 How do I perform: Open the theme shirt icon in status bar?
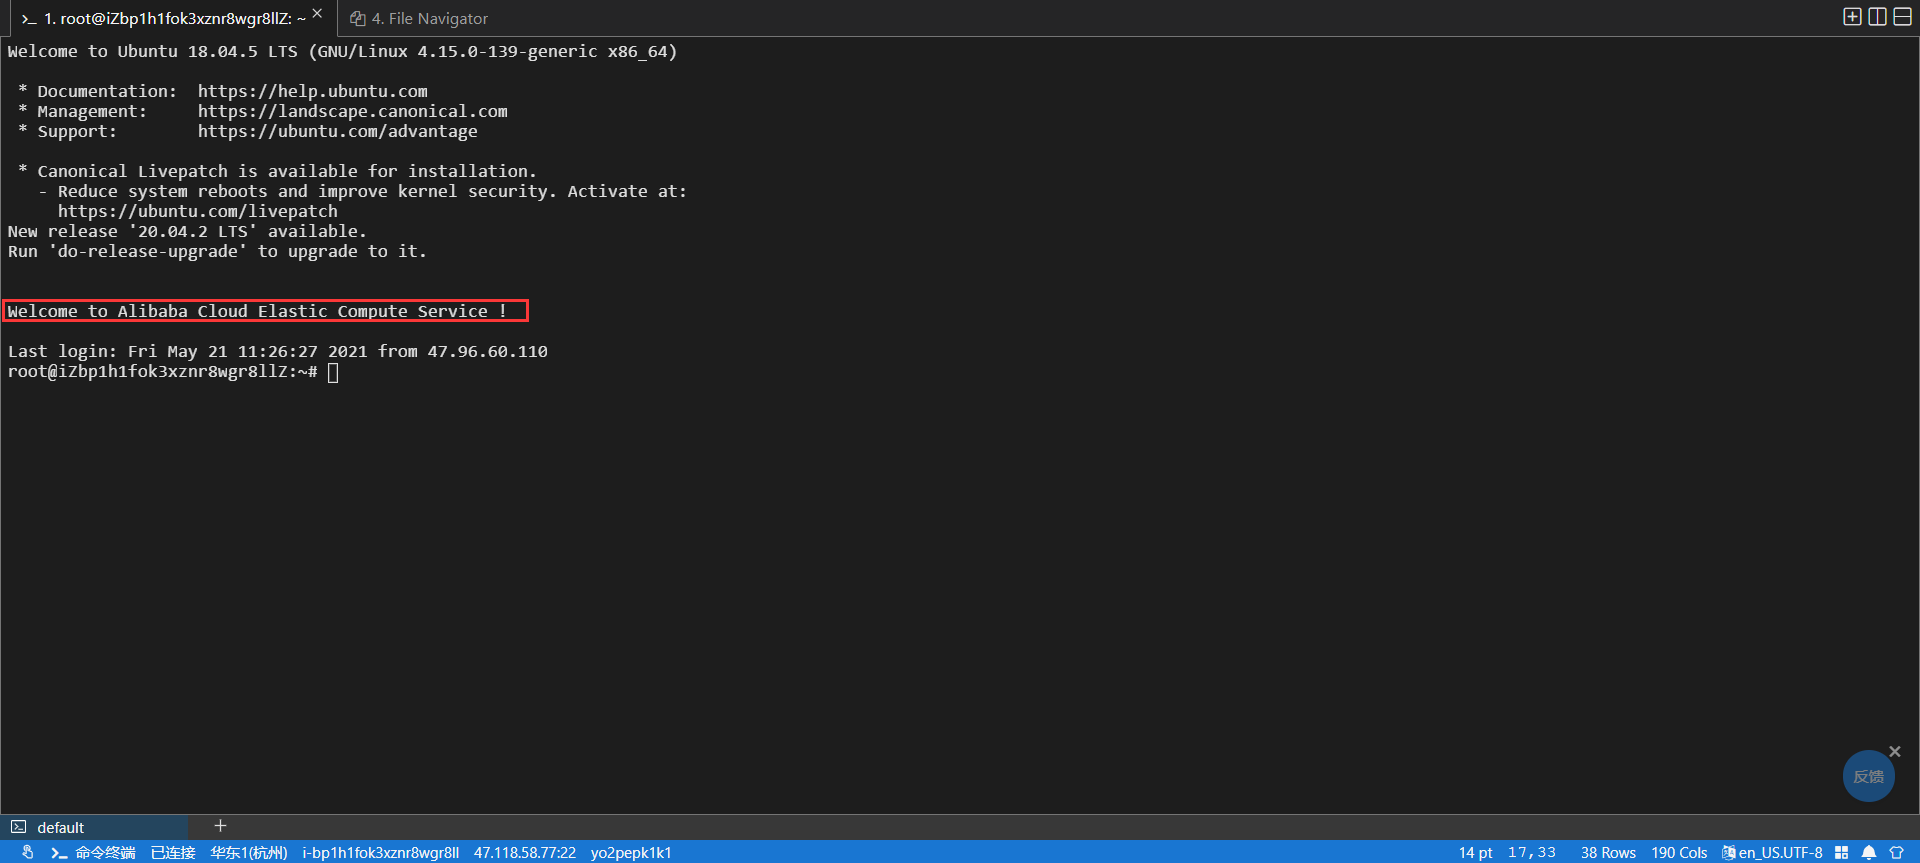[x=1896, y=853]
